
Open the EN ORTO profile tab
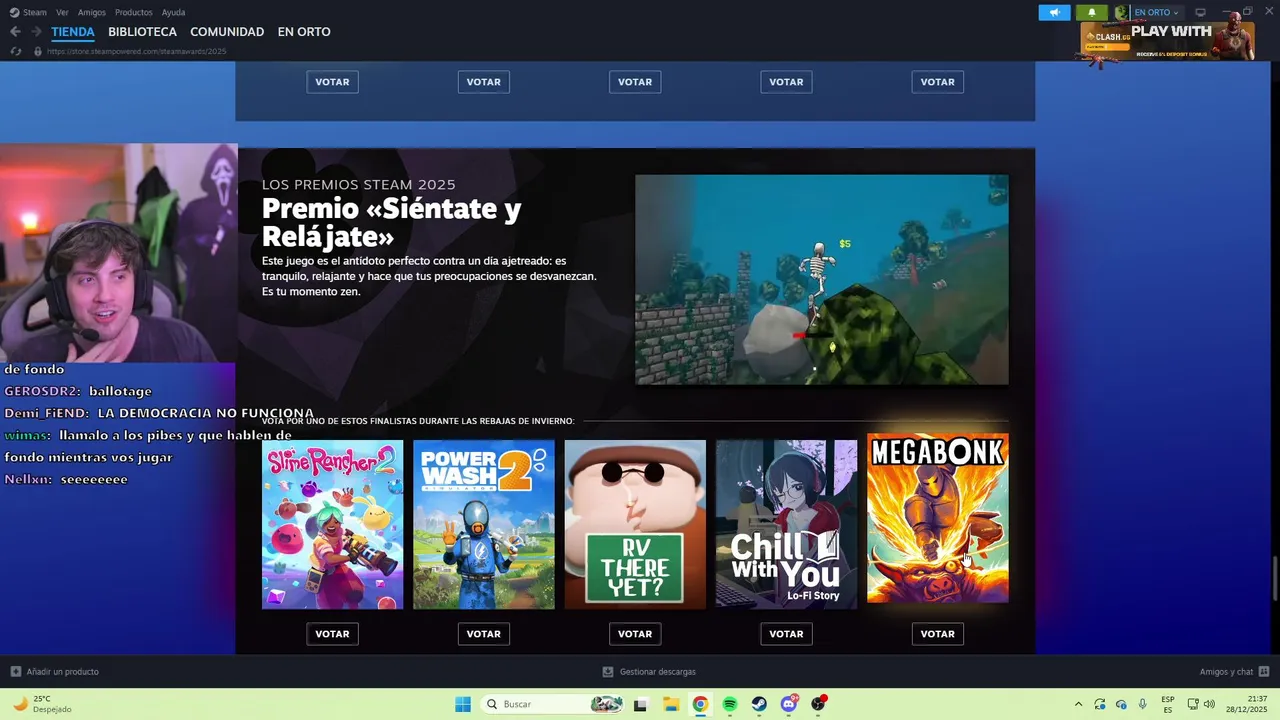[304, 32]
